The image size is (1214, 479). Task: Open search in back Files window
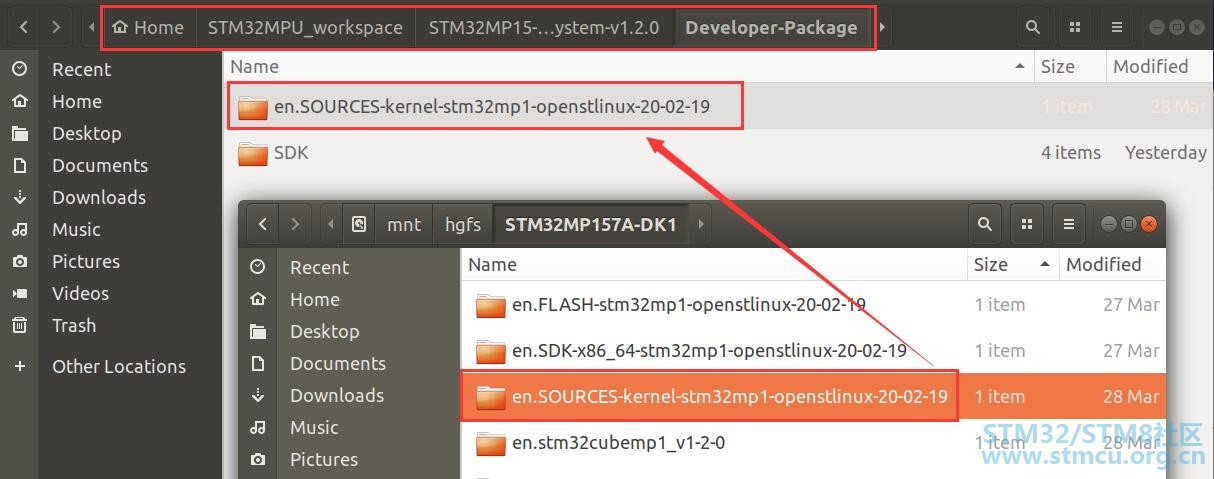tap(1032, 27)
